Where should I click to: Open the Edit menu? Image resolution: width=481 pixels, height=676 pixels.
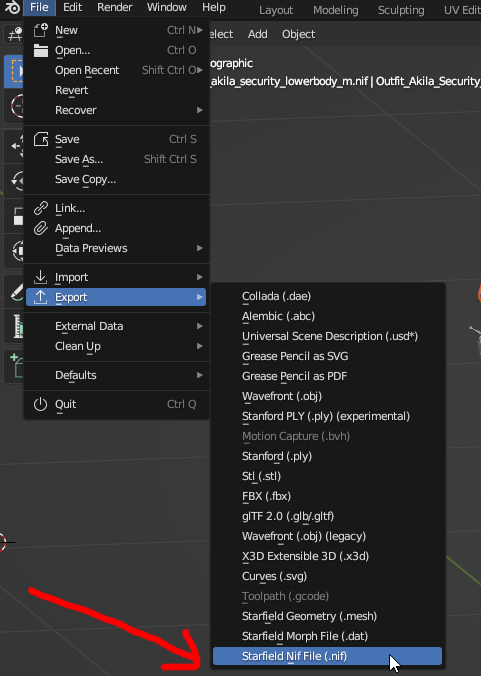point(72,7)
